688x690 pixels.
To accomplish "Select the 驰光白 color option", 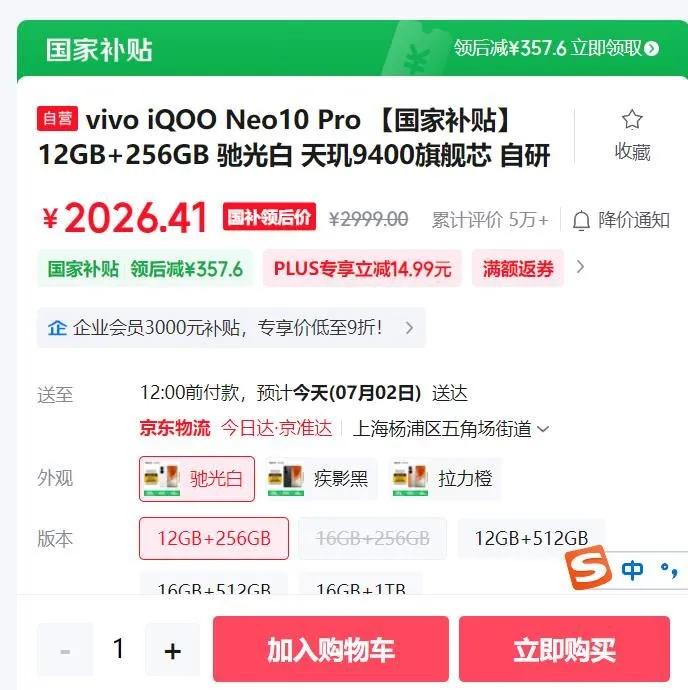I will tap(197, 479).
